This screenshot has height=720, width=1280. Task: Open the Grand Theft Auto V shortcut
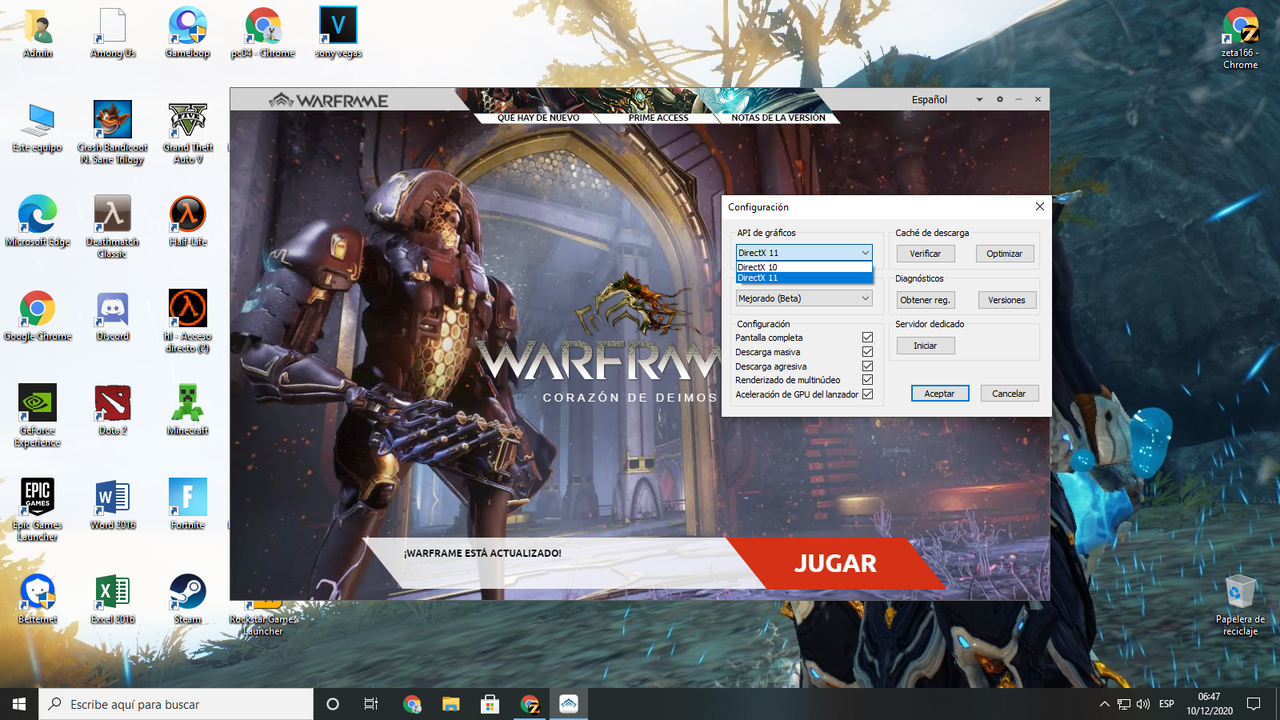(x=187, y=133)
